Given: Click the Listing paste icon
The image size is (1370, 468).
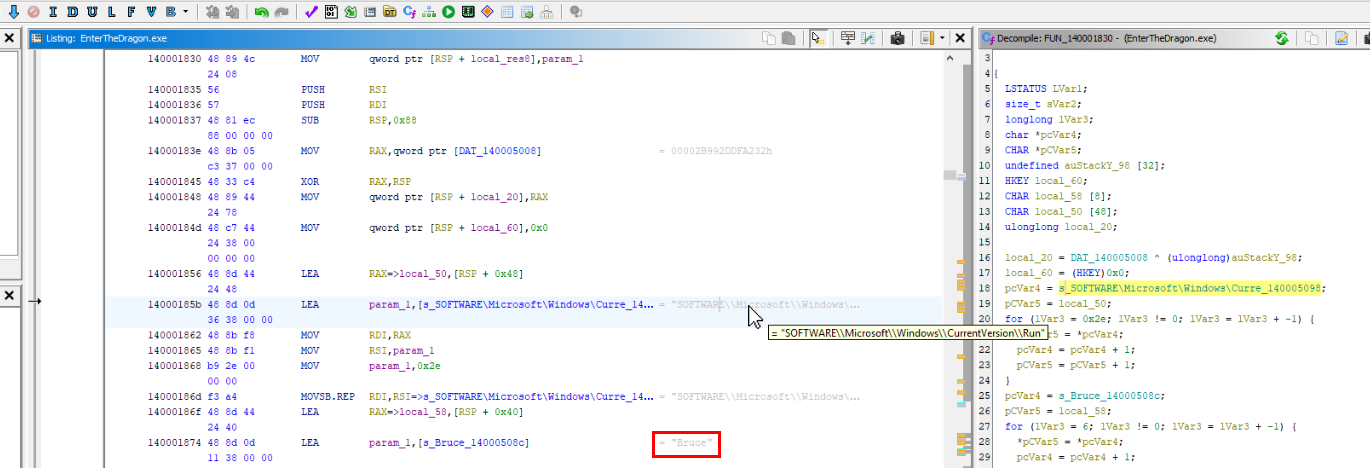Looking at the screenshot, I should coord(788,38).
